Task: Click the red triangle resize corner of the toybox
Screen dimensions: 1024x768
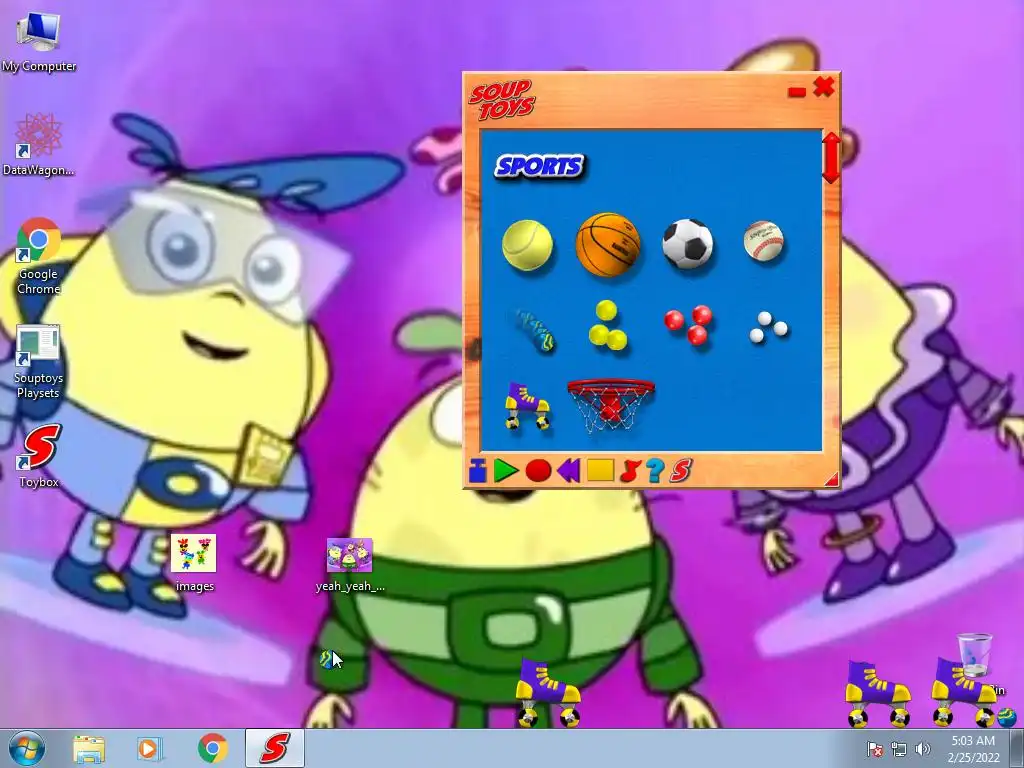Action: [x=832, y=480]
